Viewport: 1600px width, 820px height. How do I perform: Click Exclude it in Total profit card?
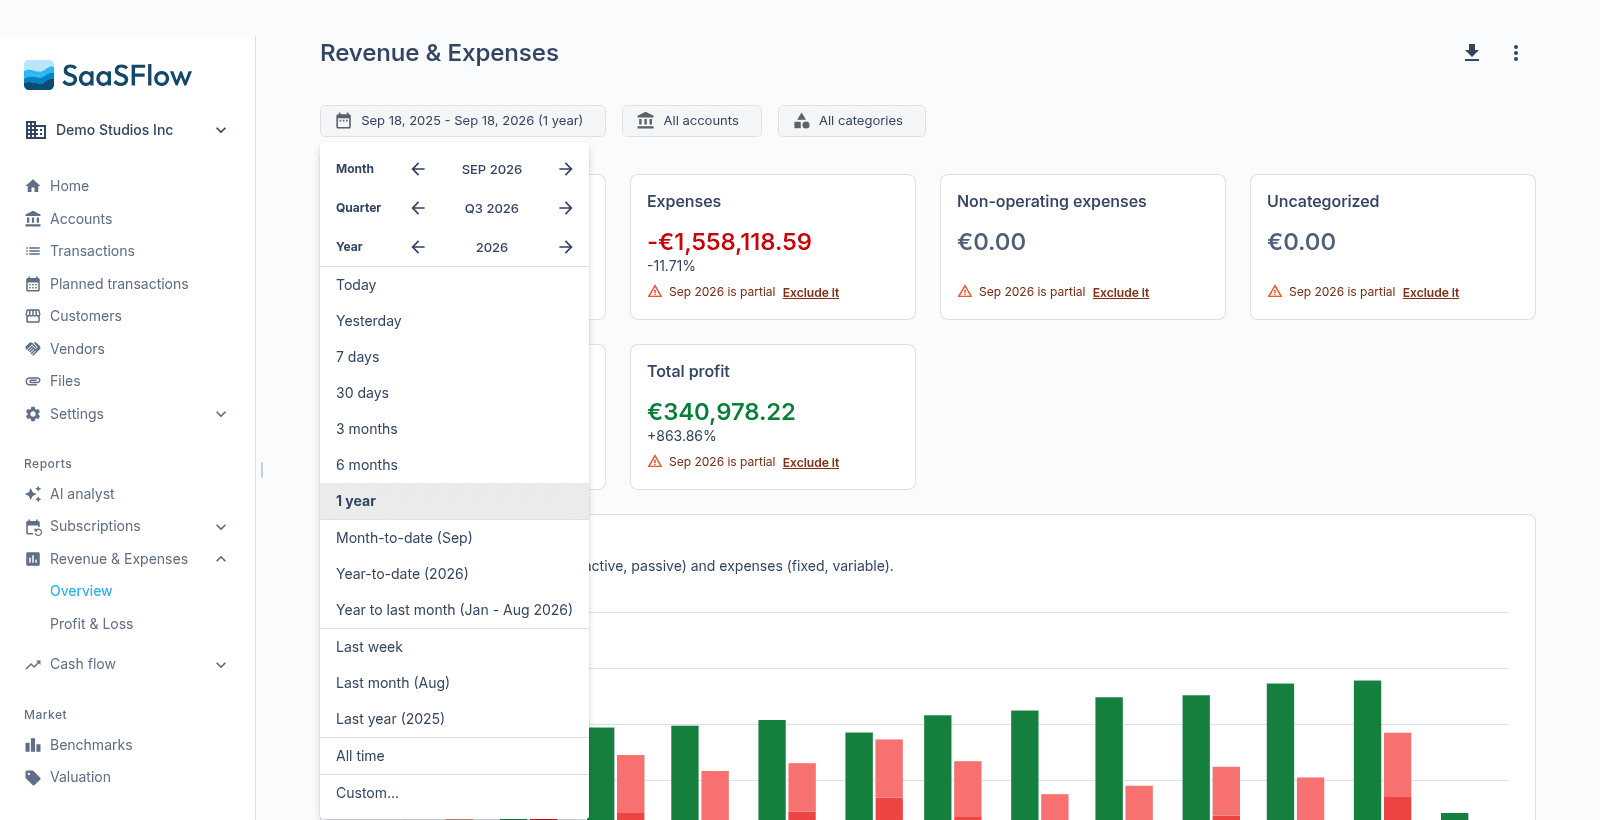[x=811, y=463]
